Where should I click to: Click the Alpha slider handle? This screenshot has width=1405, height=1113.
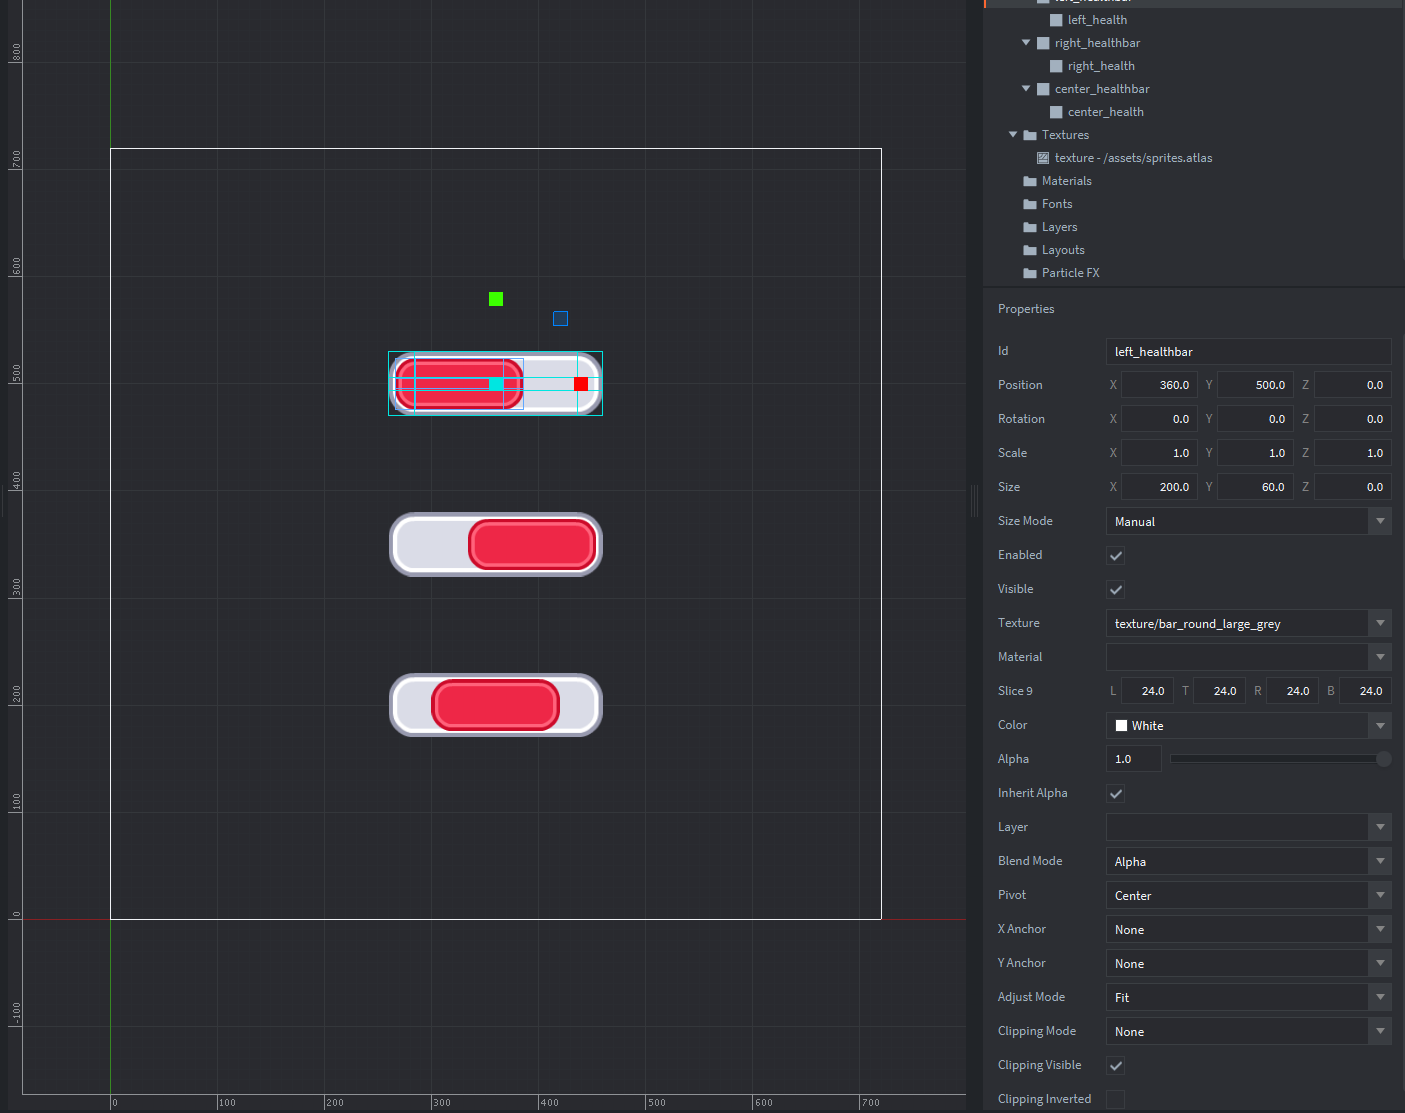pyautogui.click(x=1384, y=759)
